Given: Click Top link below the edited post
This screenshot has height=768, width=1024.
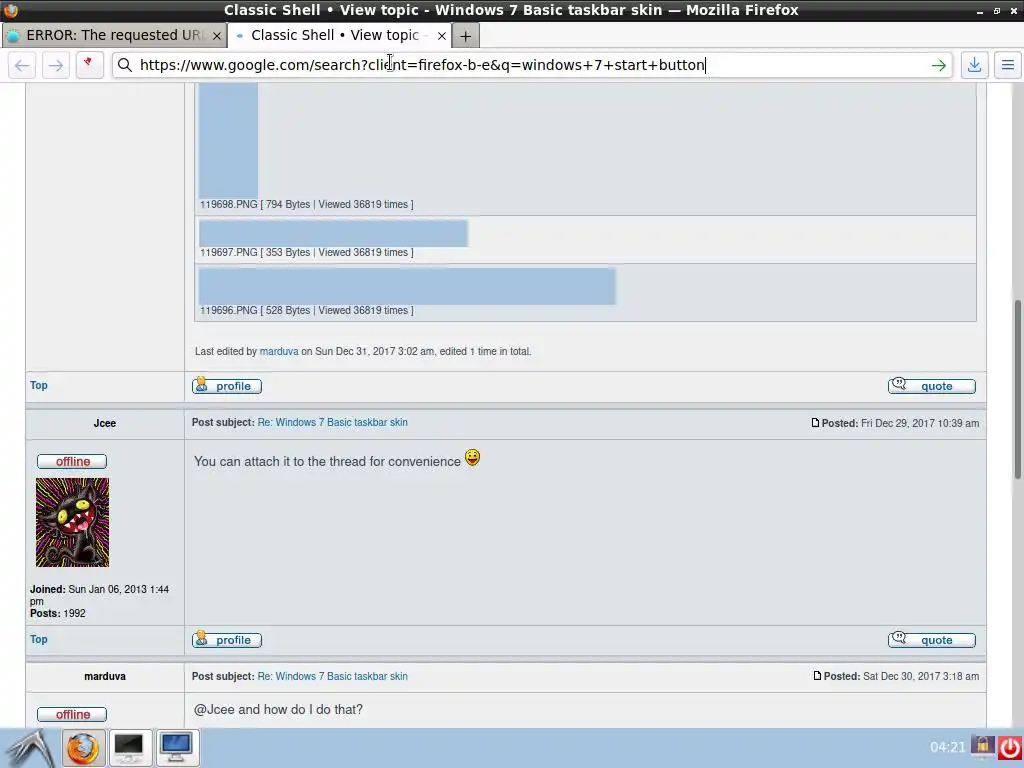Looking at the screenshot, I should click(39, 385).
